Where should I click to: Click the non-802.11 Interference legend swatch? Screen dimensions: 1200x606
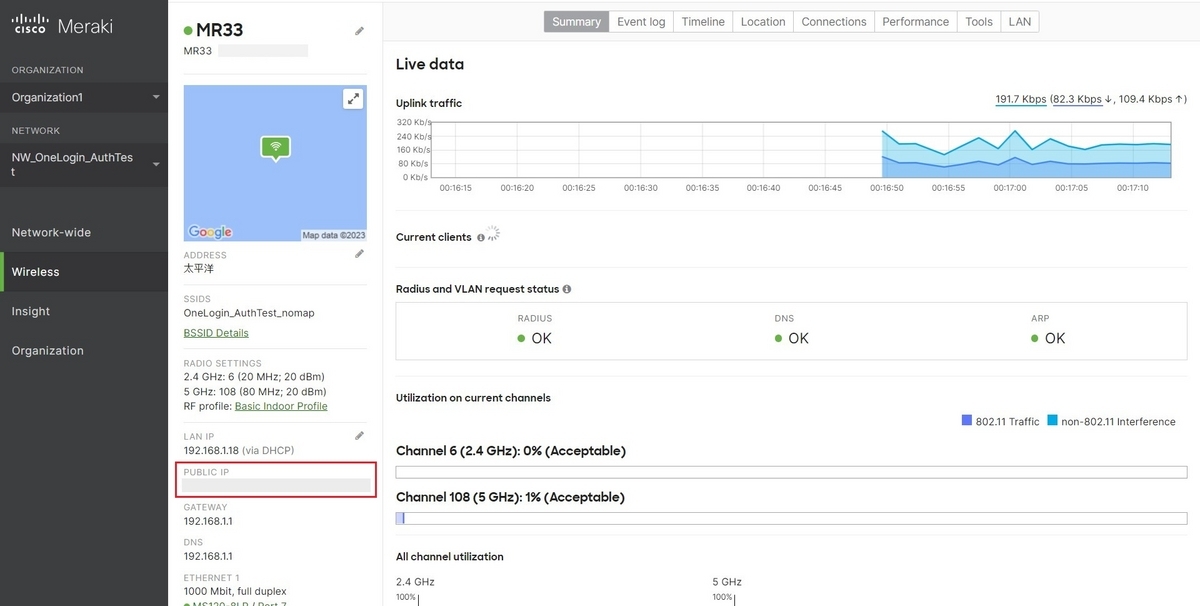pos(1053,421)
